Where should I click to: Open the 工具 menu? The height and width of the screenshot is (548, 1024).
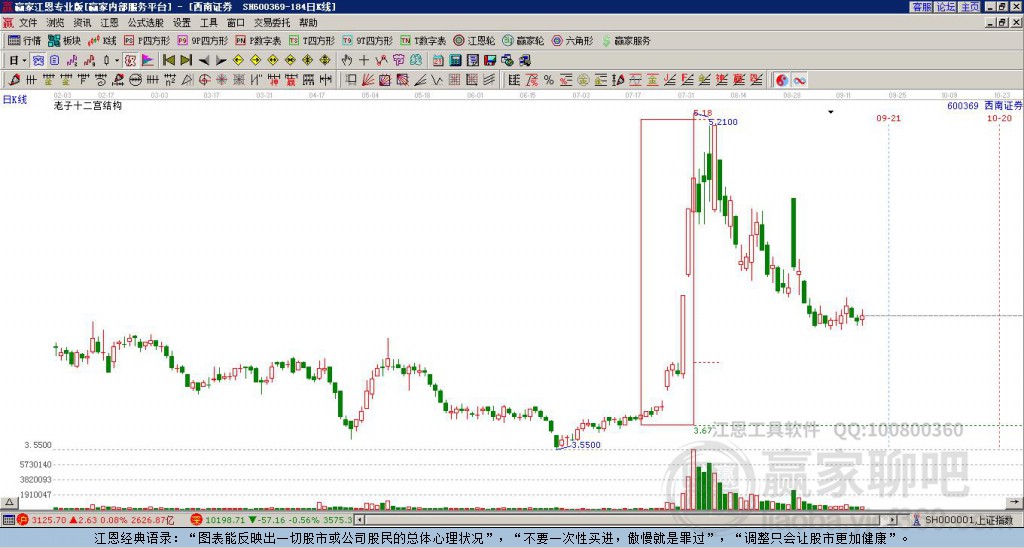point(209,23)
